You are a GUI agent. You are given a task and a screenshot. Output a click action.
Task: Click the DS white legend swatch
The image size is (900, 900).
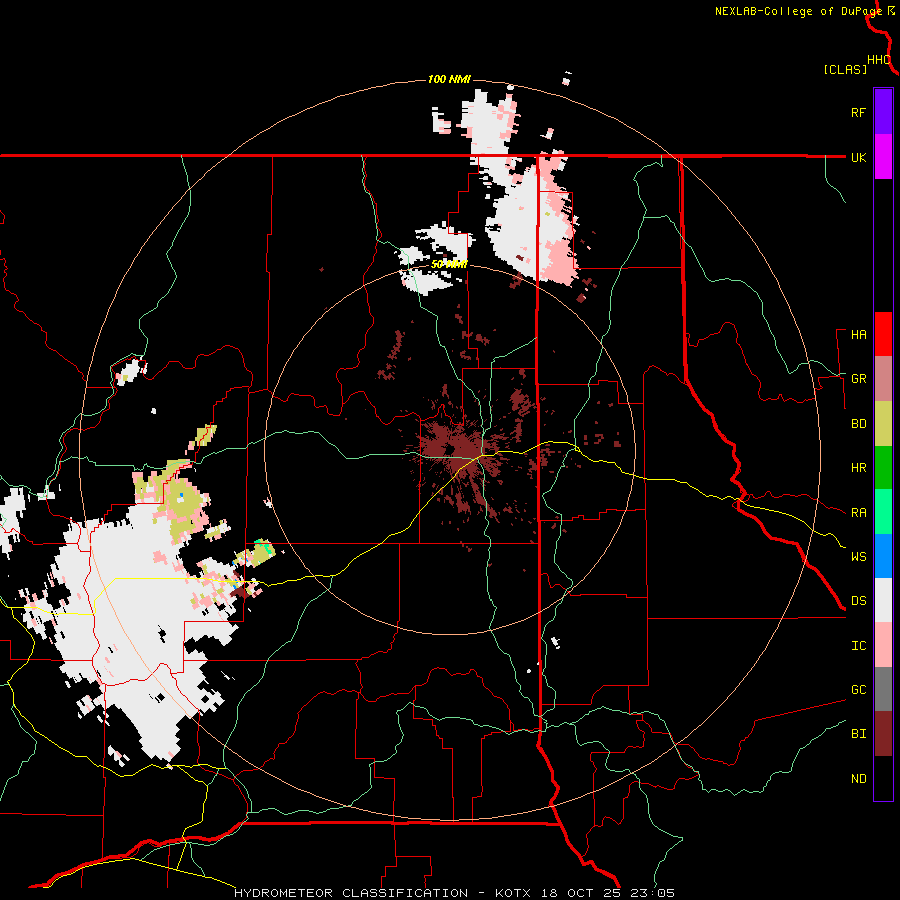point(883,600)
